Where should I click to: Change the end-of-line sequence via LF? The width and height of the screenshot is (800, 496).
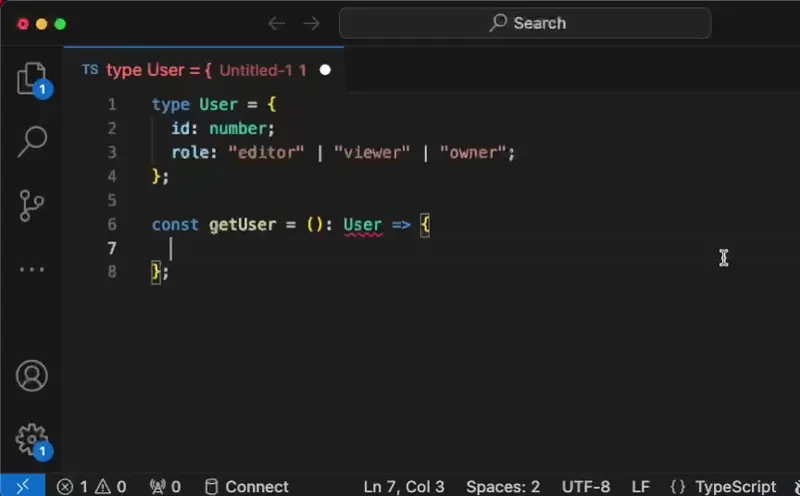click(640, 486)
